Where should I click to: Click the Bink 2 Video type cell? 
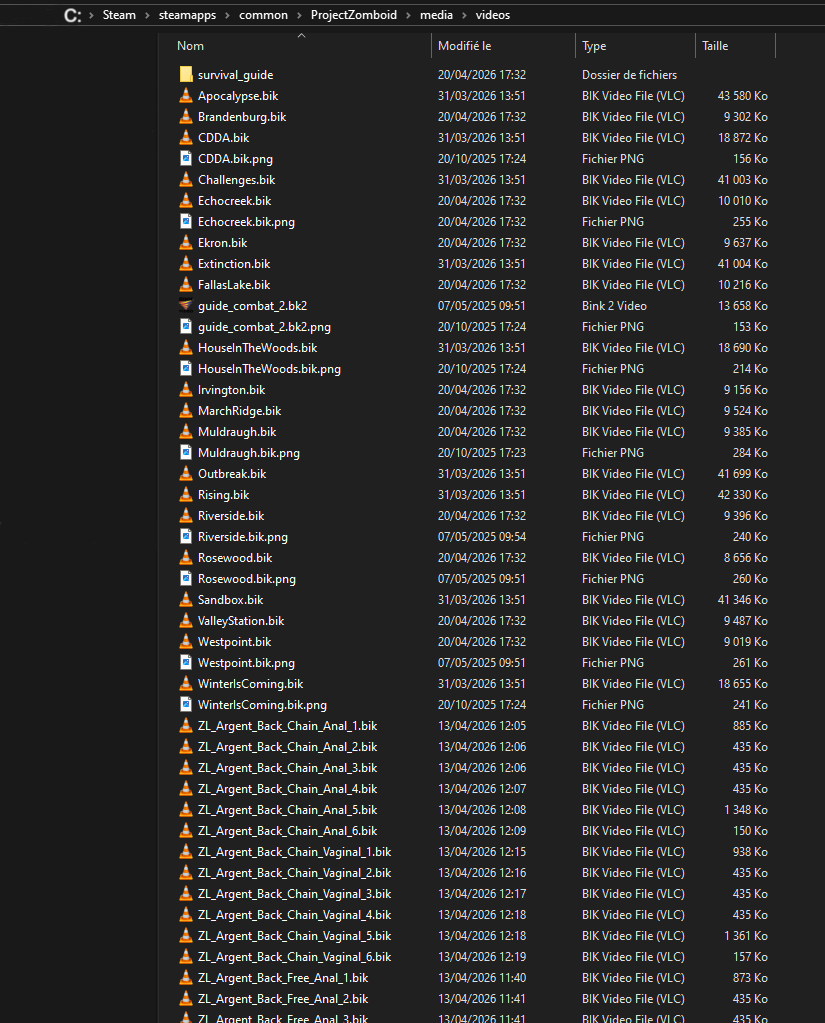[614, 305]
